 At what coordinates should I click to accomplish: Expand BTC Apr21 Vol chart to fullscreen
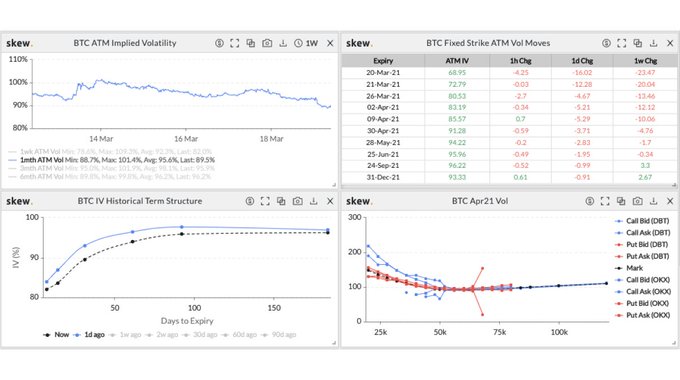(605, 201)
